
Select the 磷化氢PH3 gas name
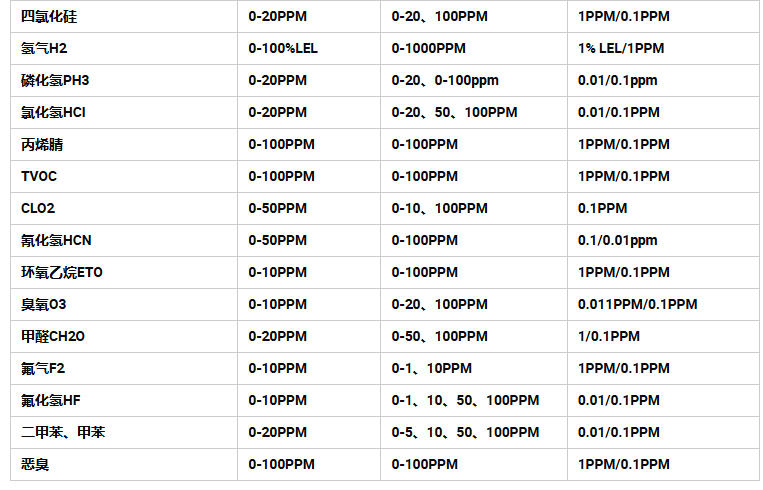click(55, 80)
